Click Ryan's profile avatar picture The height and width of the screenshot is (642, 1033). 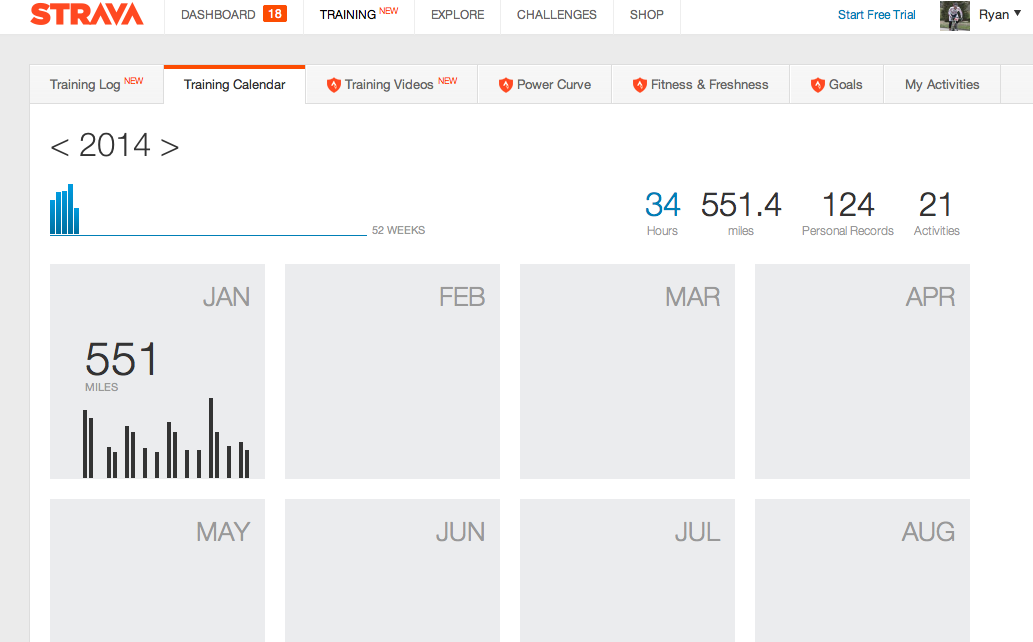click(x=955, y=16)
